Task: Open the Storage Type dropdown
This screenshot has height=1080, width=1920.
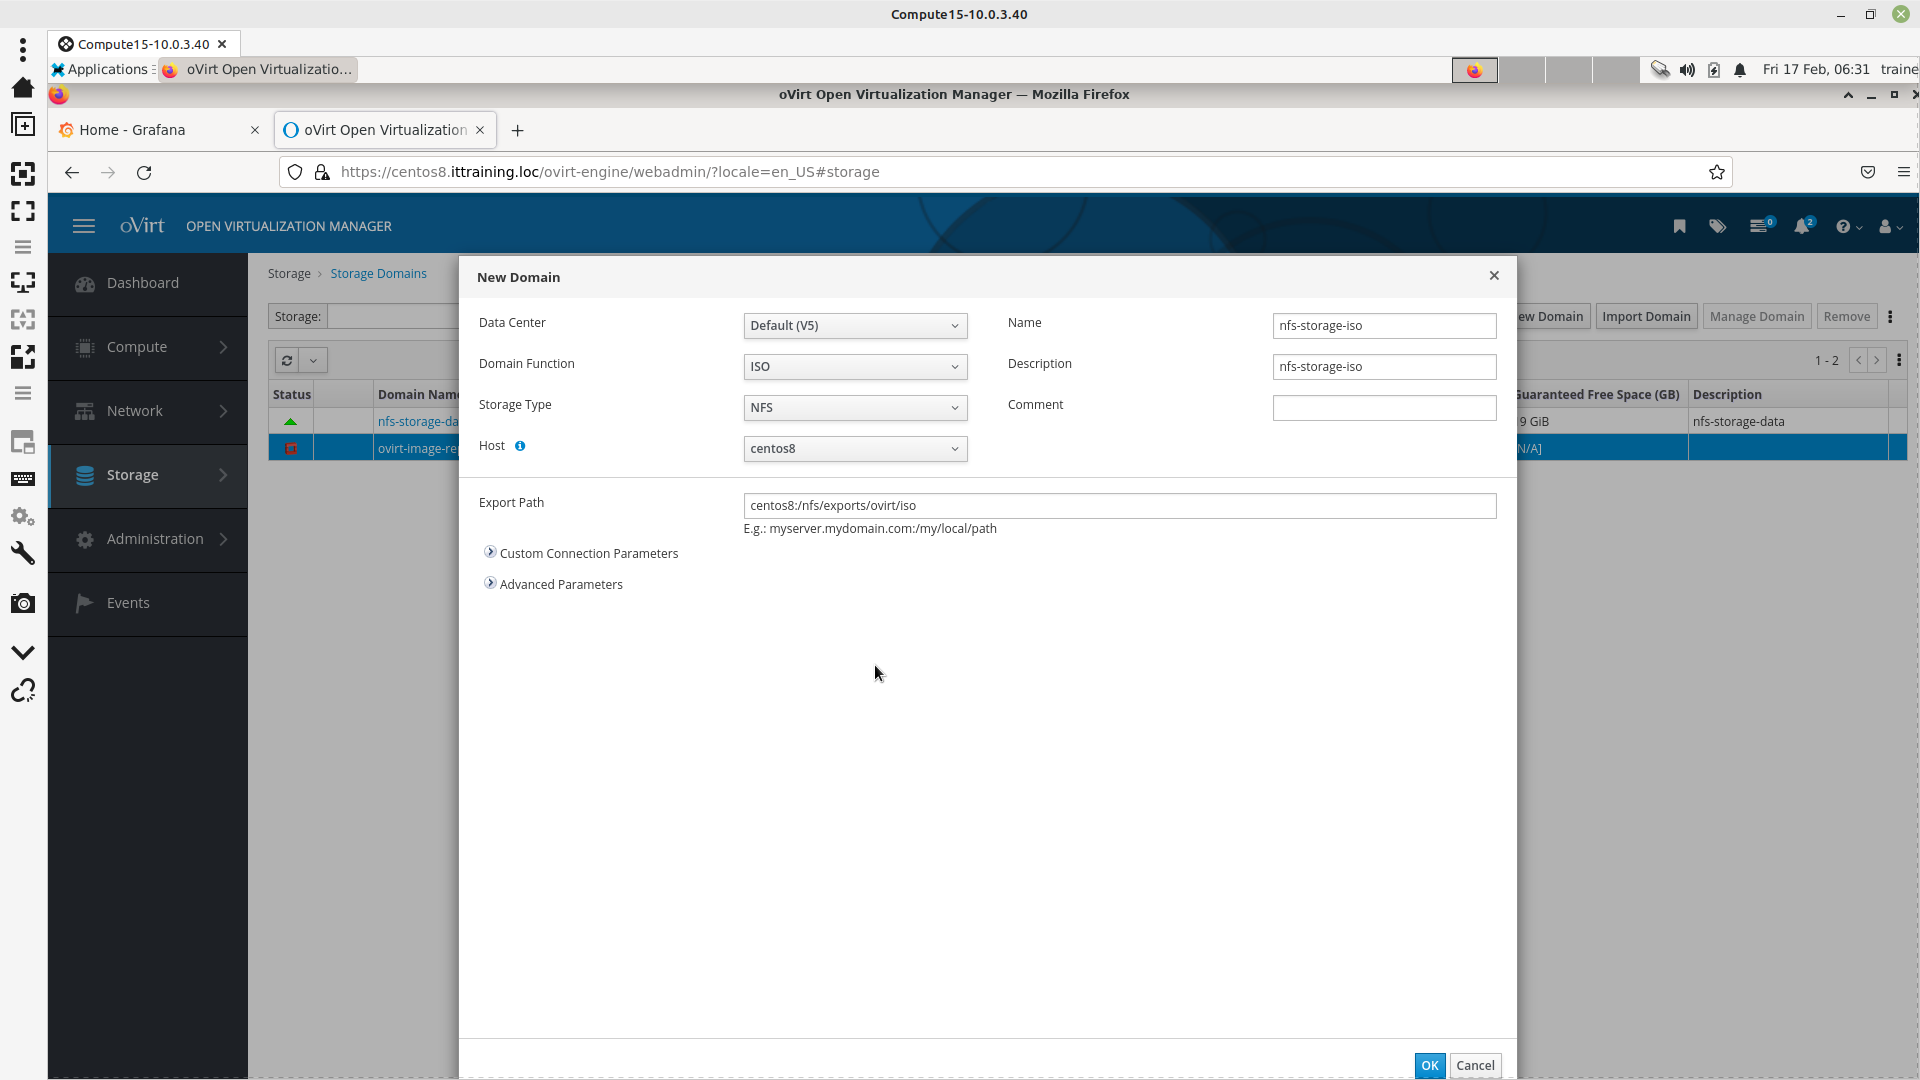Action: click(855, 408)
